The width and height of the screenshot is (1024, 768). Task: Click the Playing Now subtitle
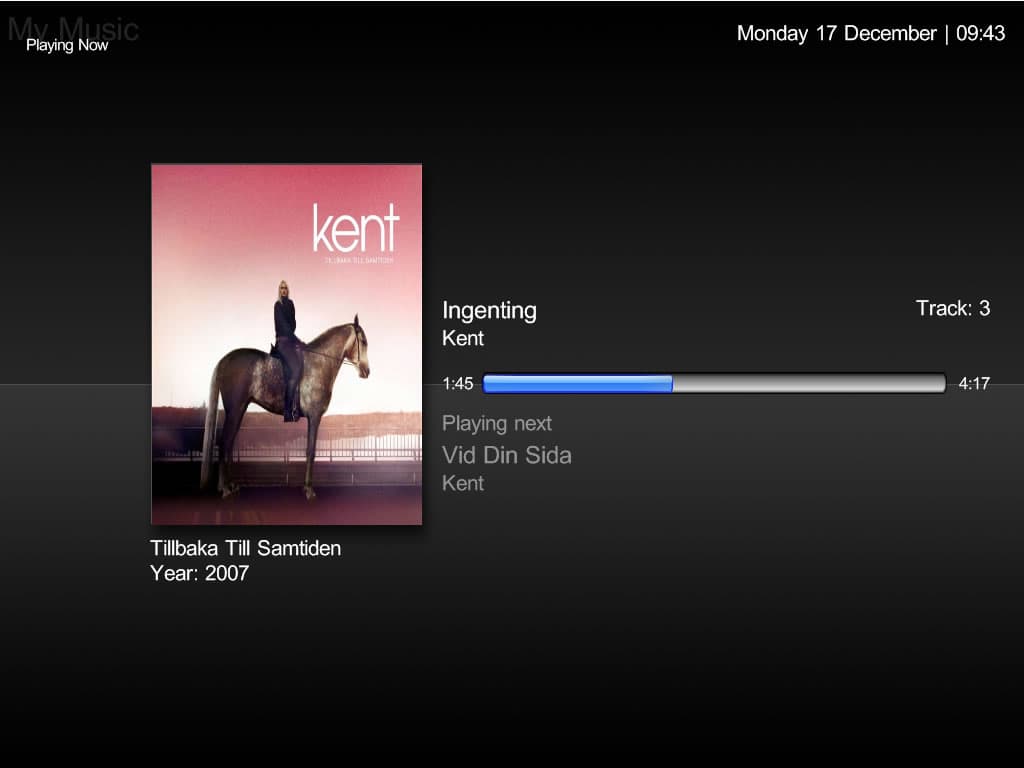[67, 46]
